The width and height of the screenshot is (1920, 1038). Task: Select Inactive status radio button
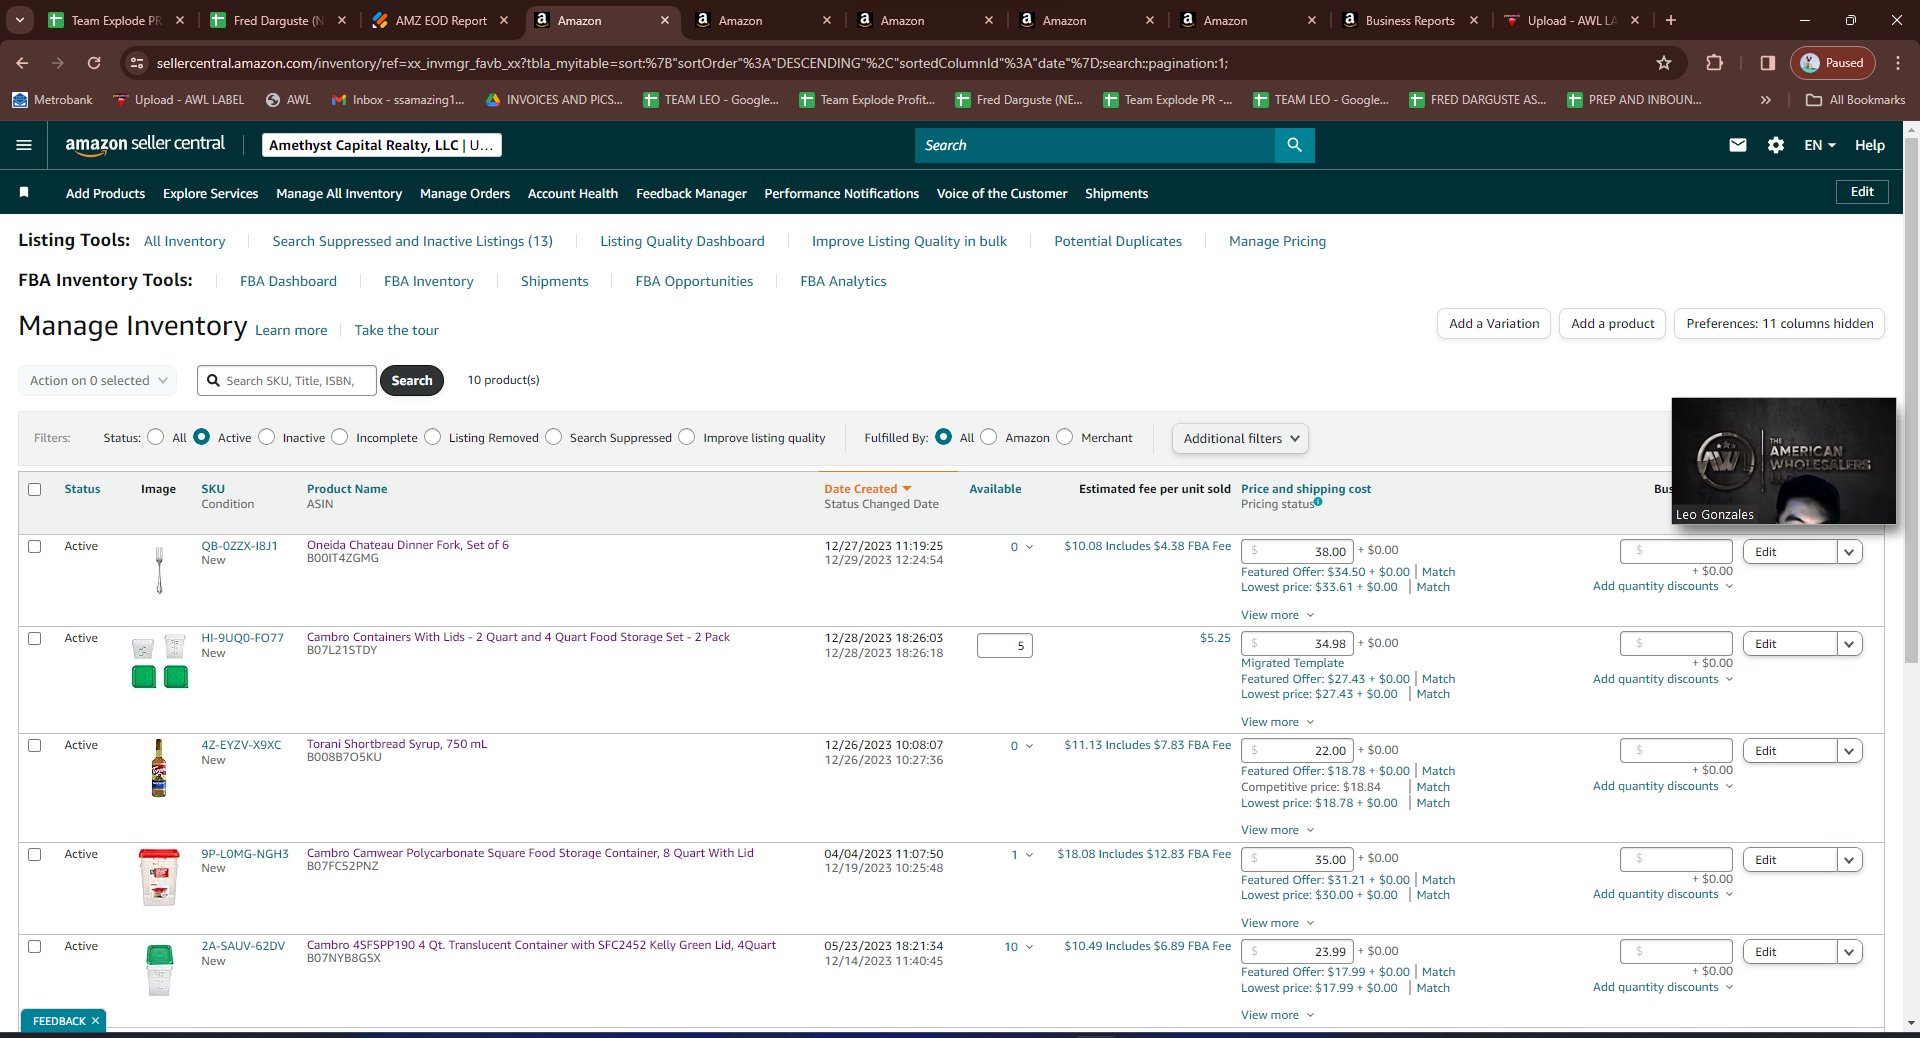(266, 437)
